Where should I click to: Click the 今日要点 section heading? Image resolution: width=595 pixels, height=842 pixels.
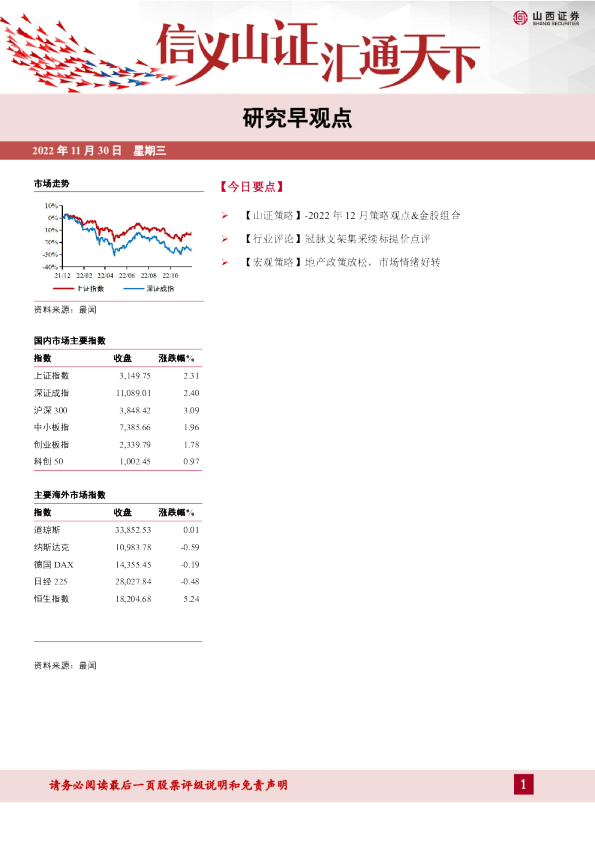click(x=251, y=187)
